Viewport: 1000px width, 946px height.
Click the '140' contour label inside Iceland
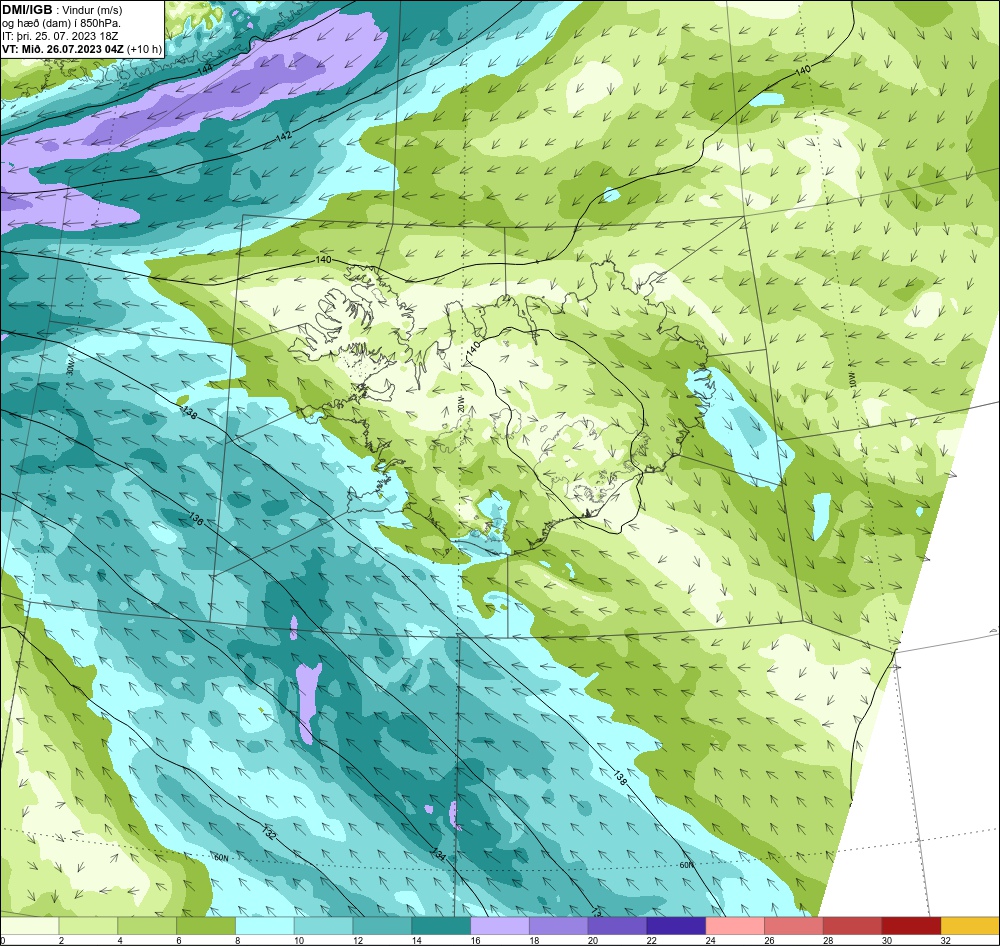[473, 350]
